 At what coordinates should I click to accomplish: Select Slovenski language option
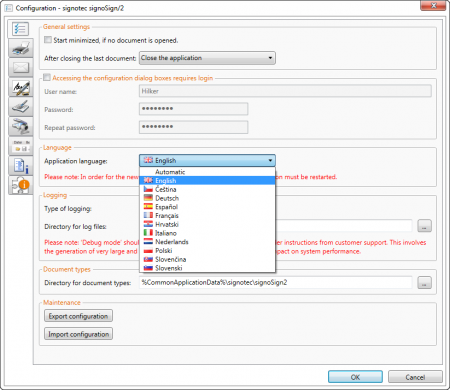(x=207, y=268)
